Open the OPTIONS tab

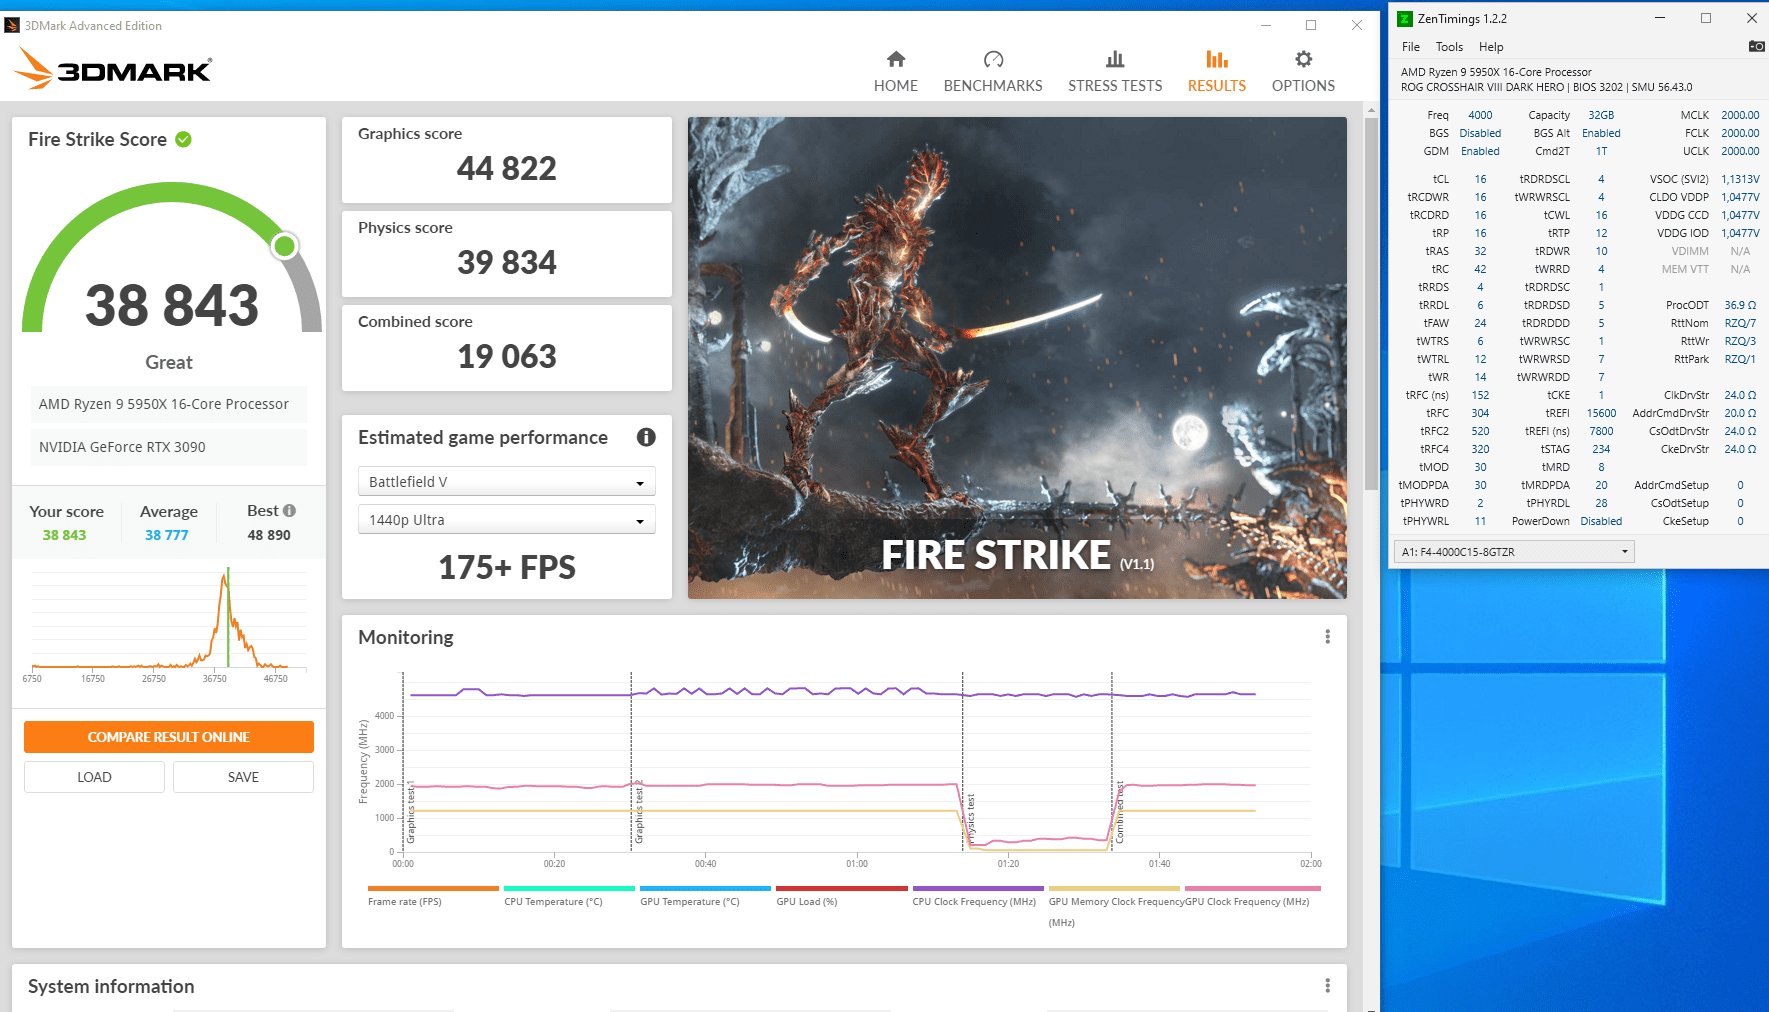(1303, 86)
